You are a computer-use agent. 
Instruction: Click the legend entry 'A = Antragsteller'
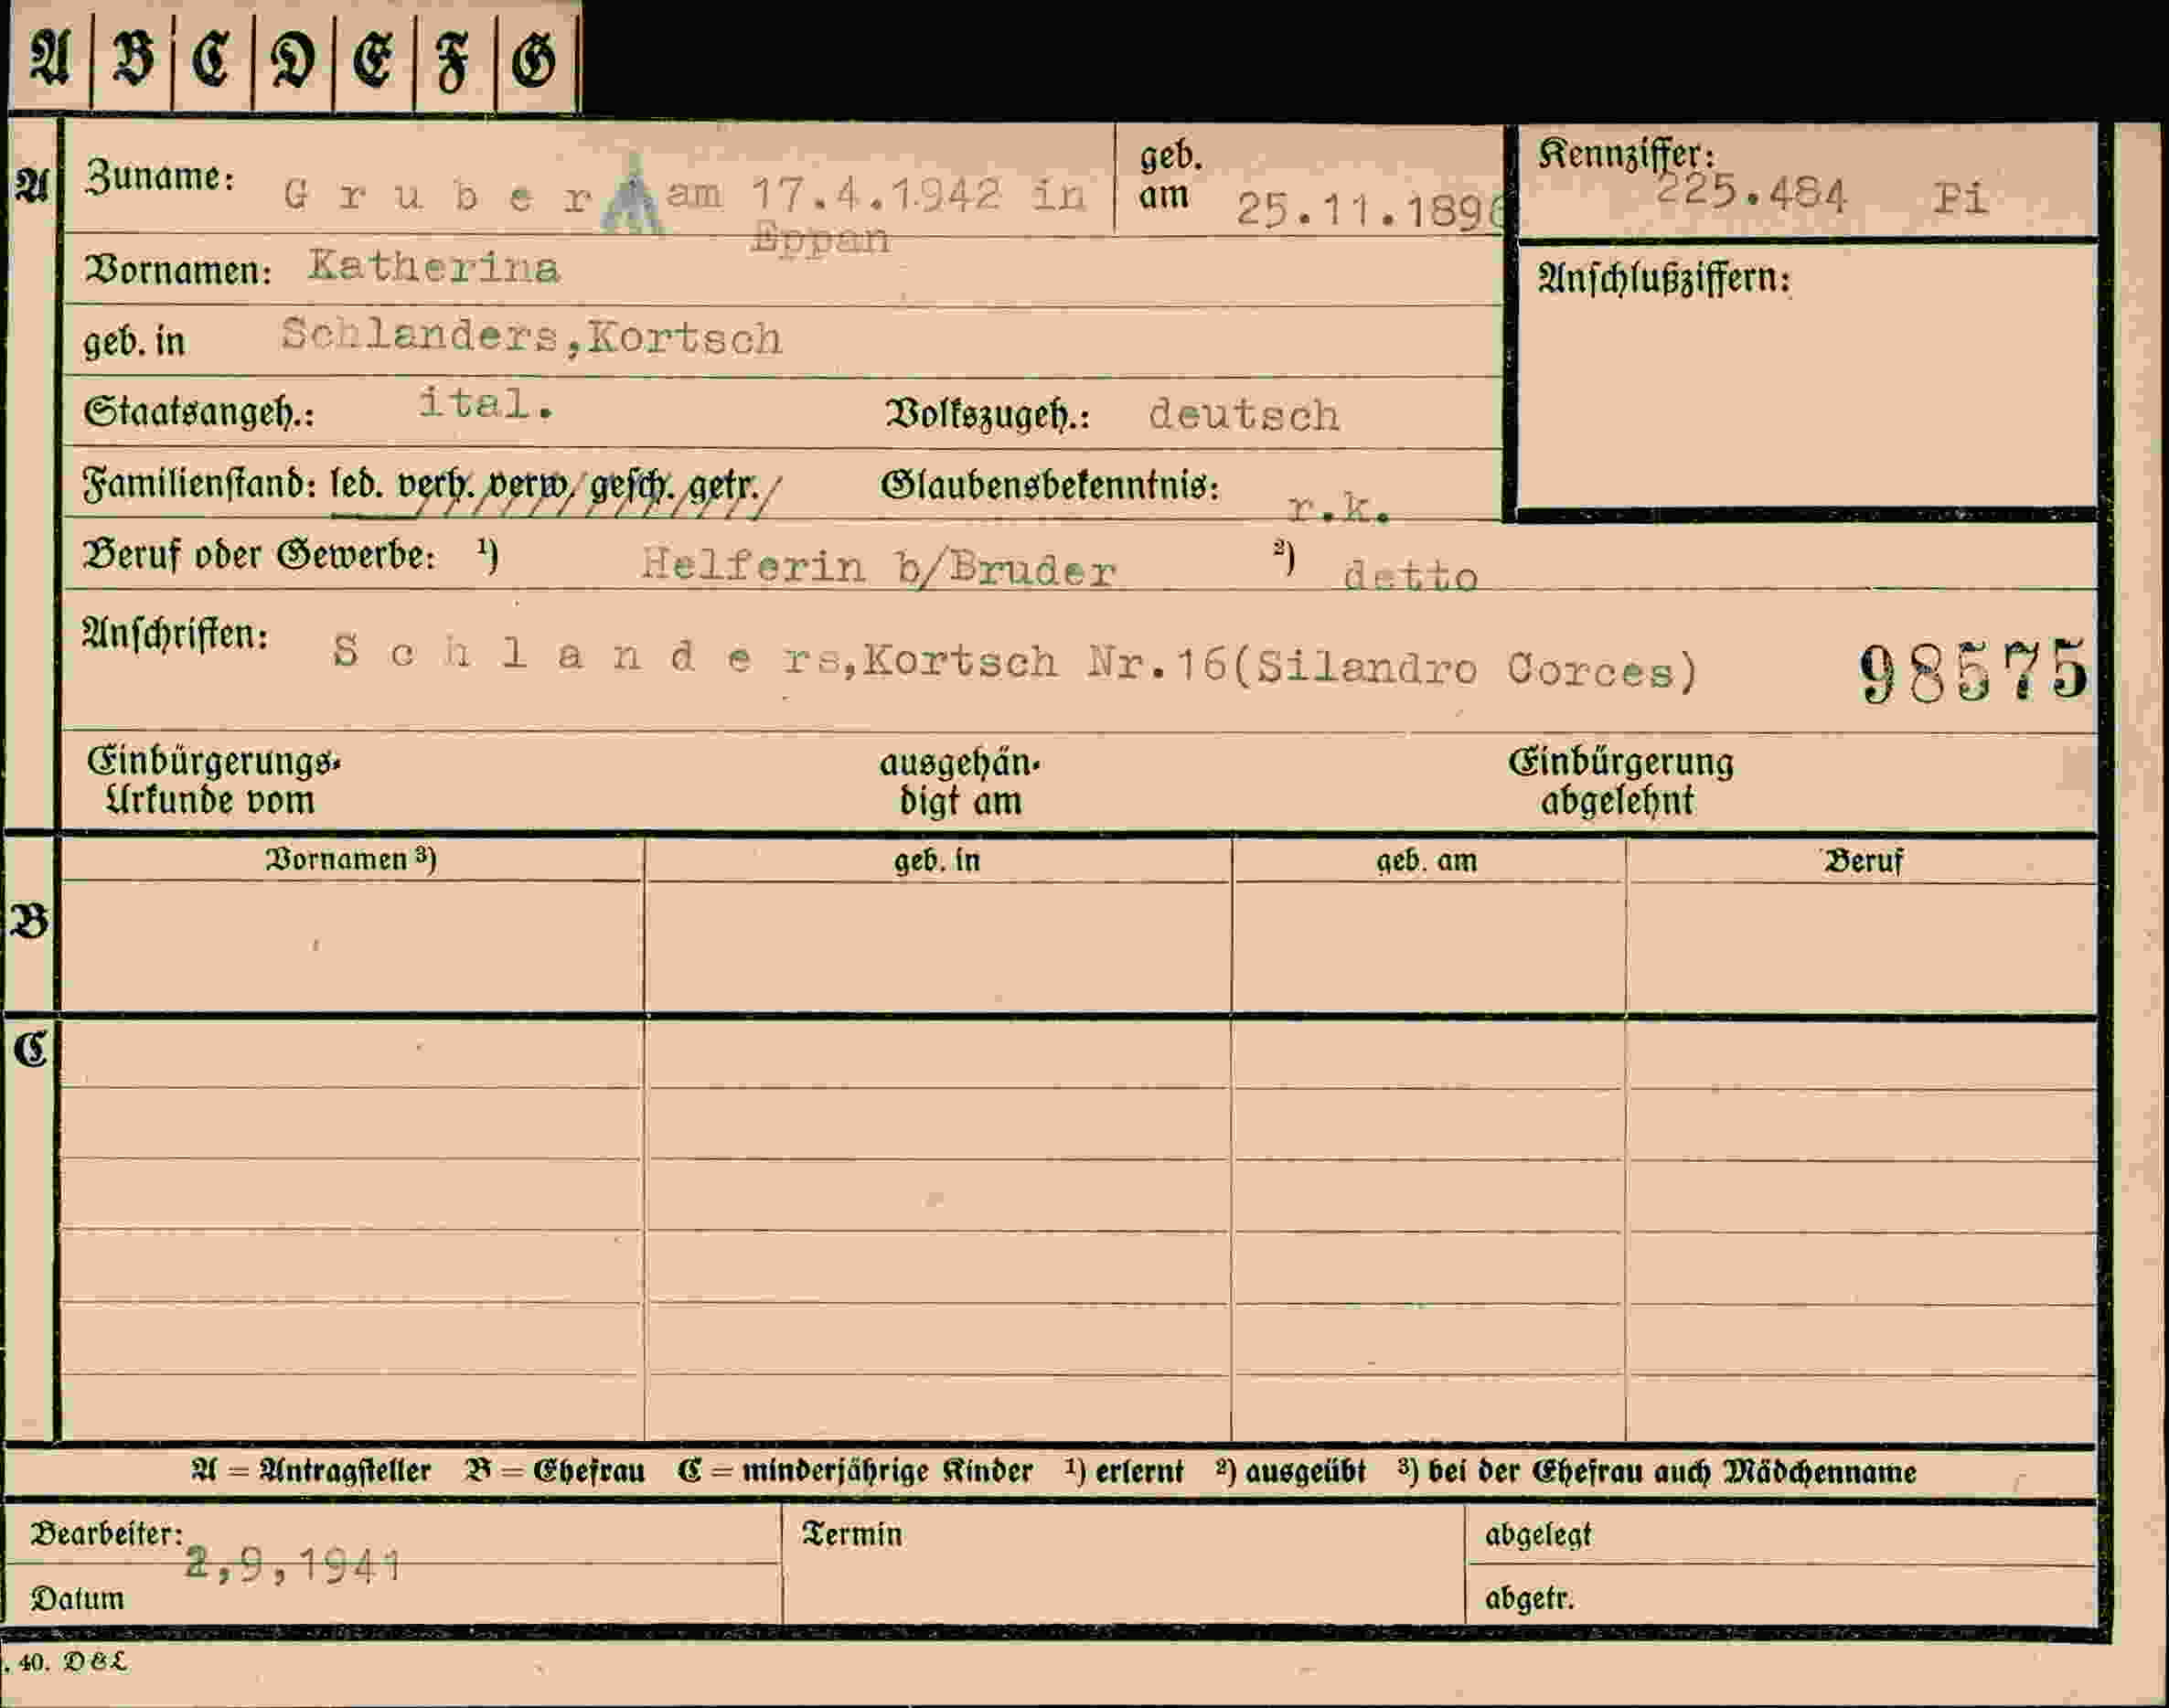(311, 1471)
